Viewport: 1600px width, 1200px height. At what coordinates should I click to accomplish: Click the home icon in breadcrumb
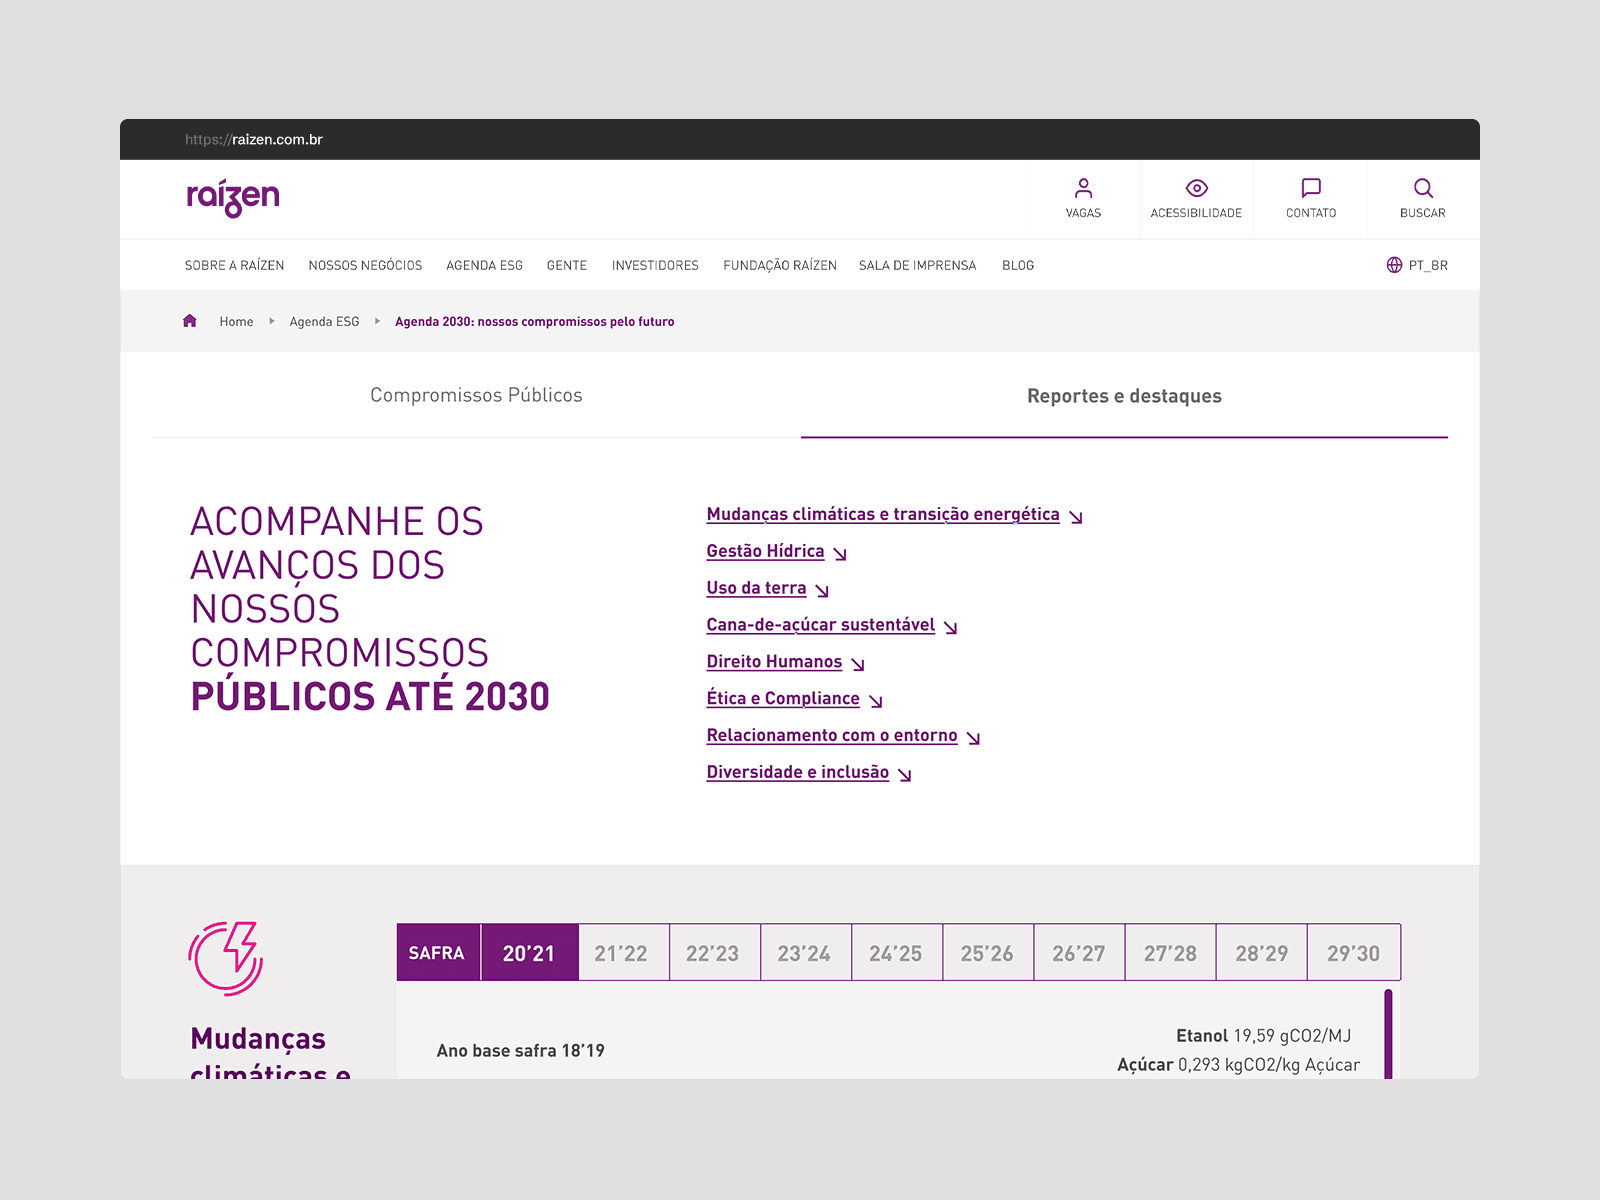point(190,321)
